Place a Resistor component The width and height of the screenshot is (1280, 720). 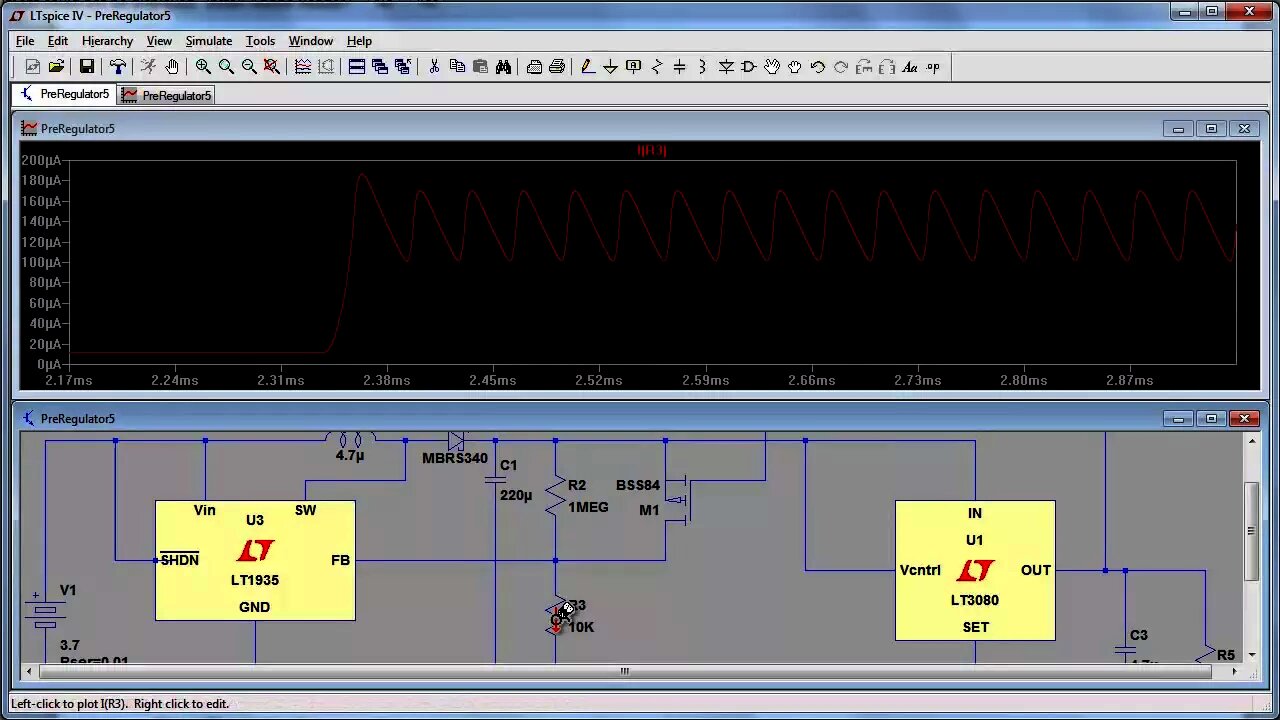pyautogui.click(x=656, y=67)
